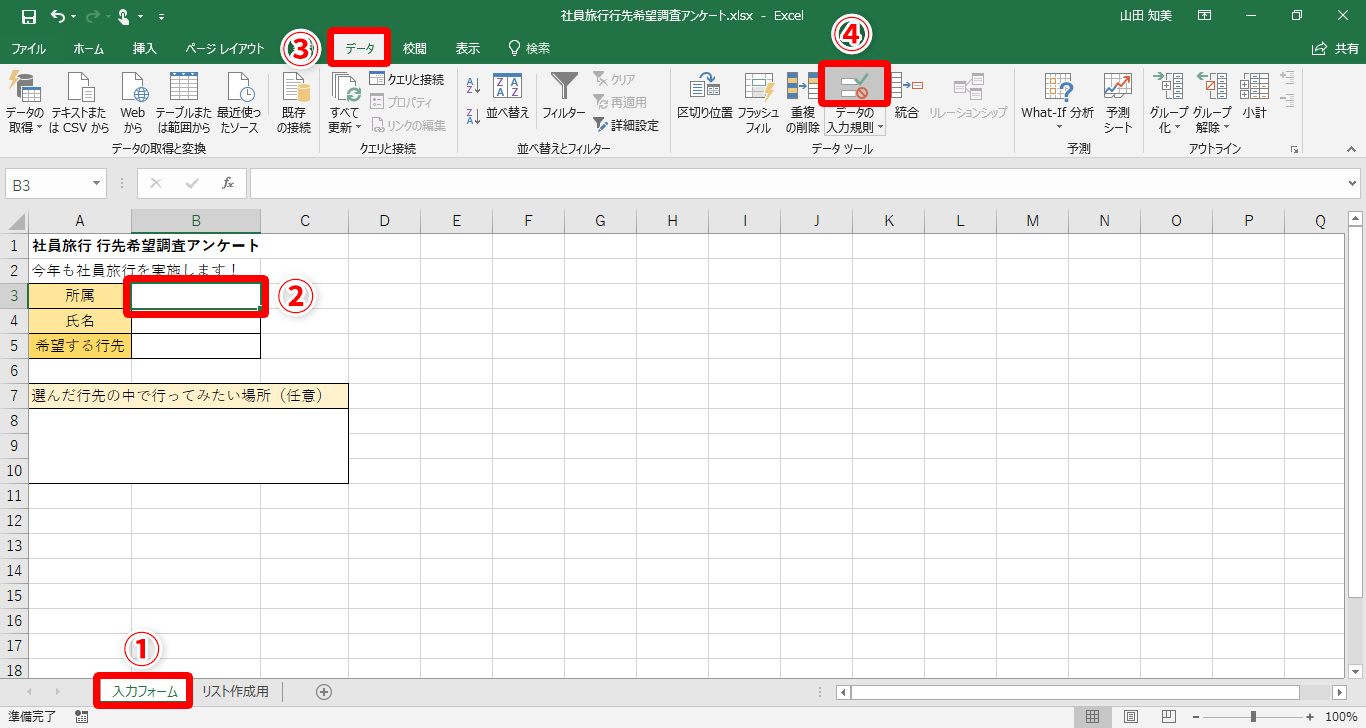
Task: Open the What-If Analysis menu
Action: (x=1057, y=103)
